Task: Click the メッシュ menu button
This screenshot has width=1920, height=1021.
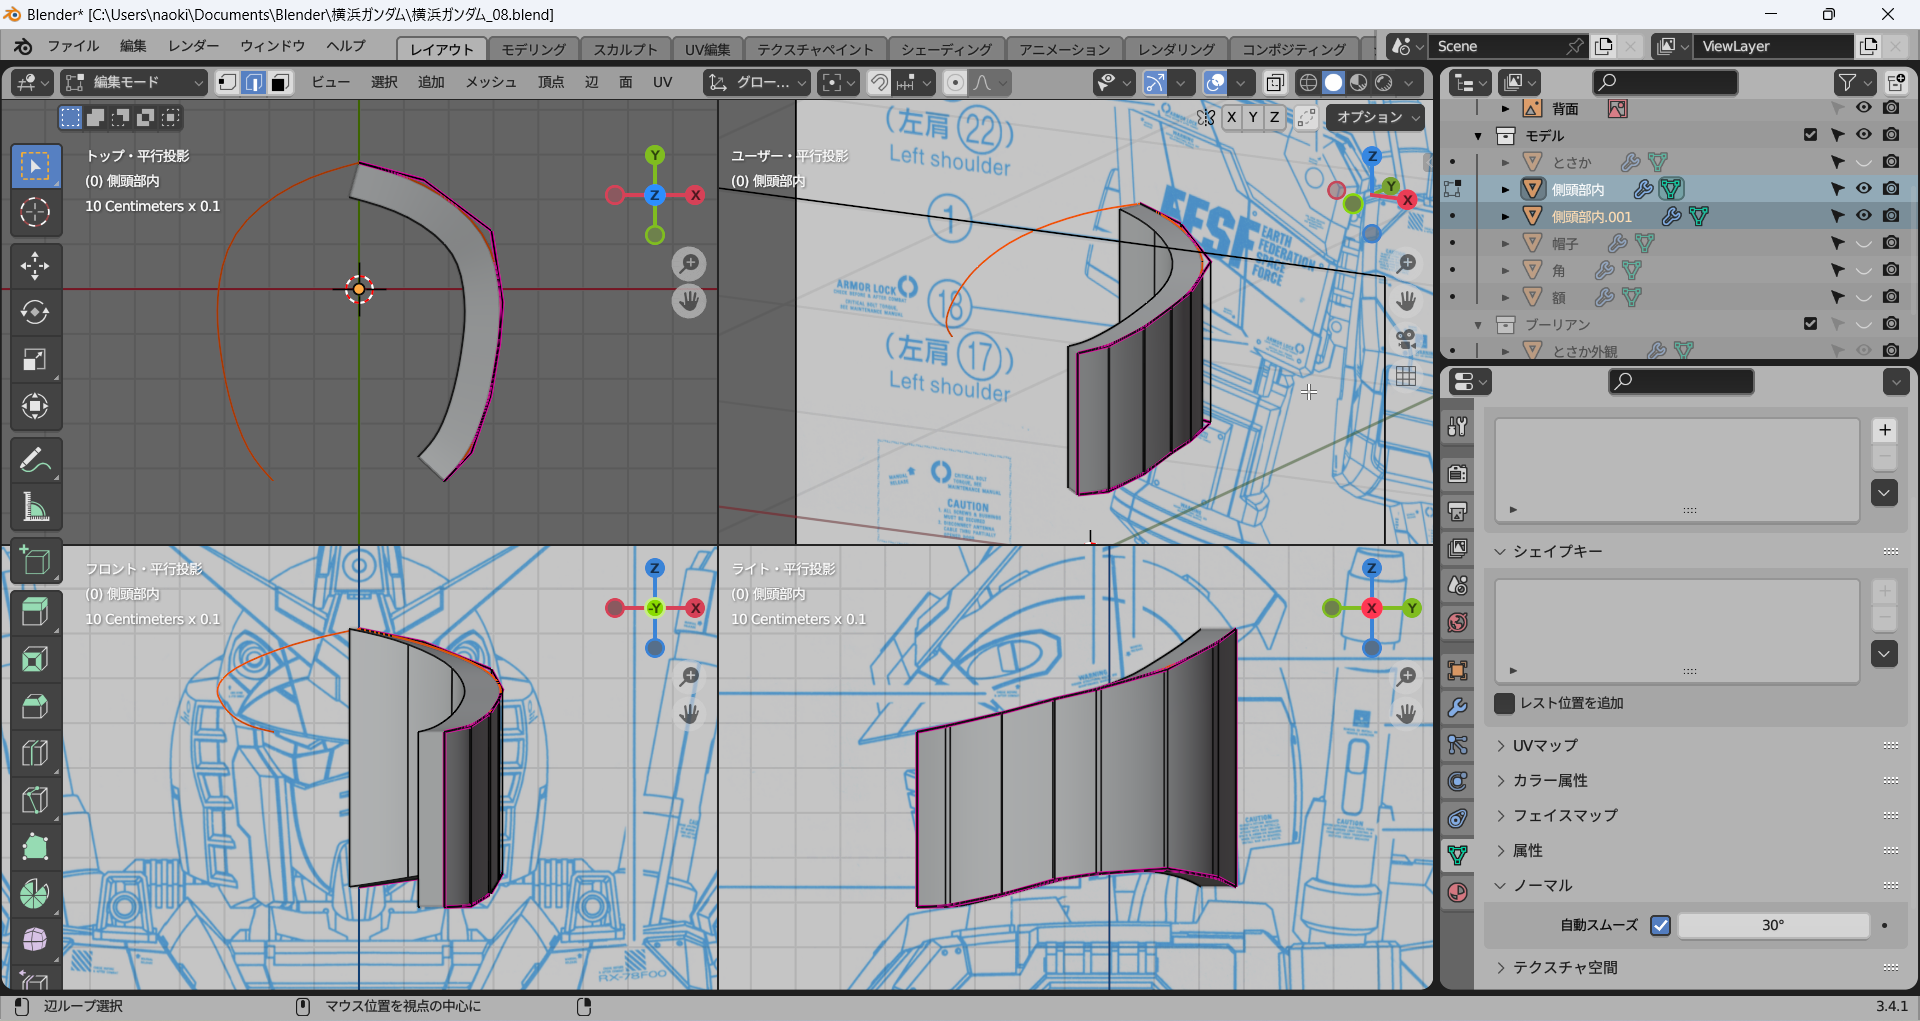Action: (x=490, y=83)
